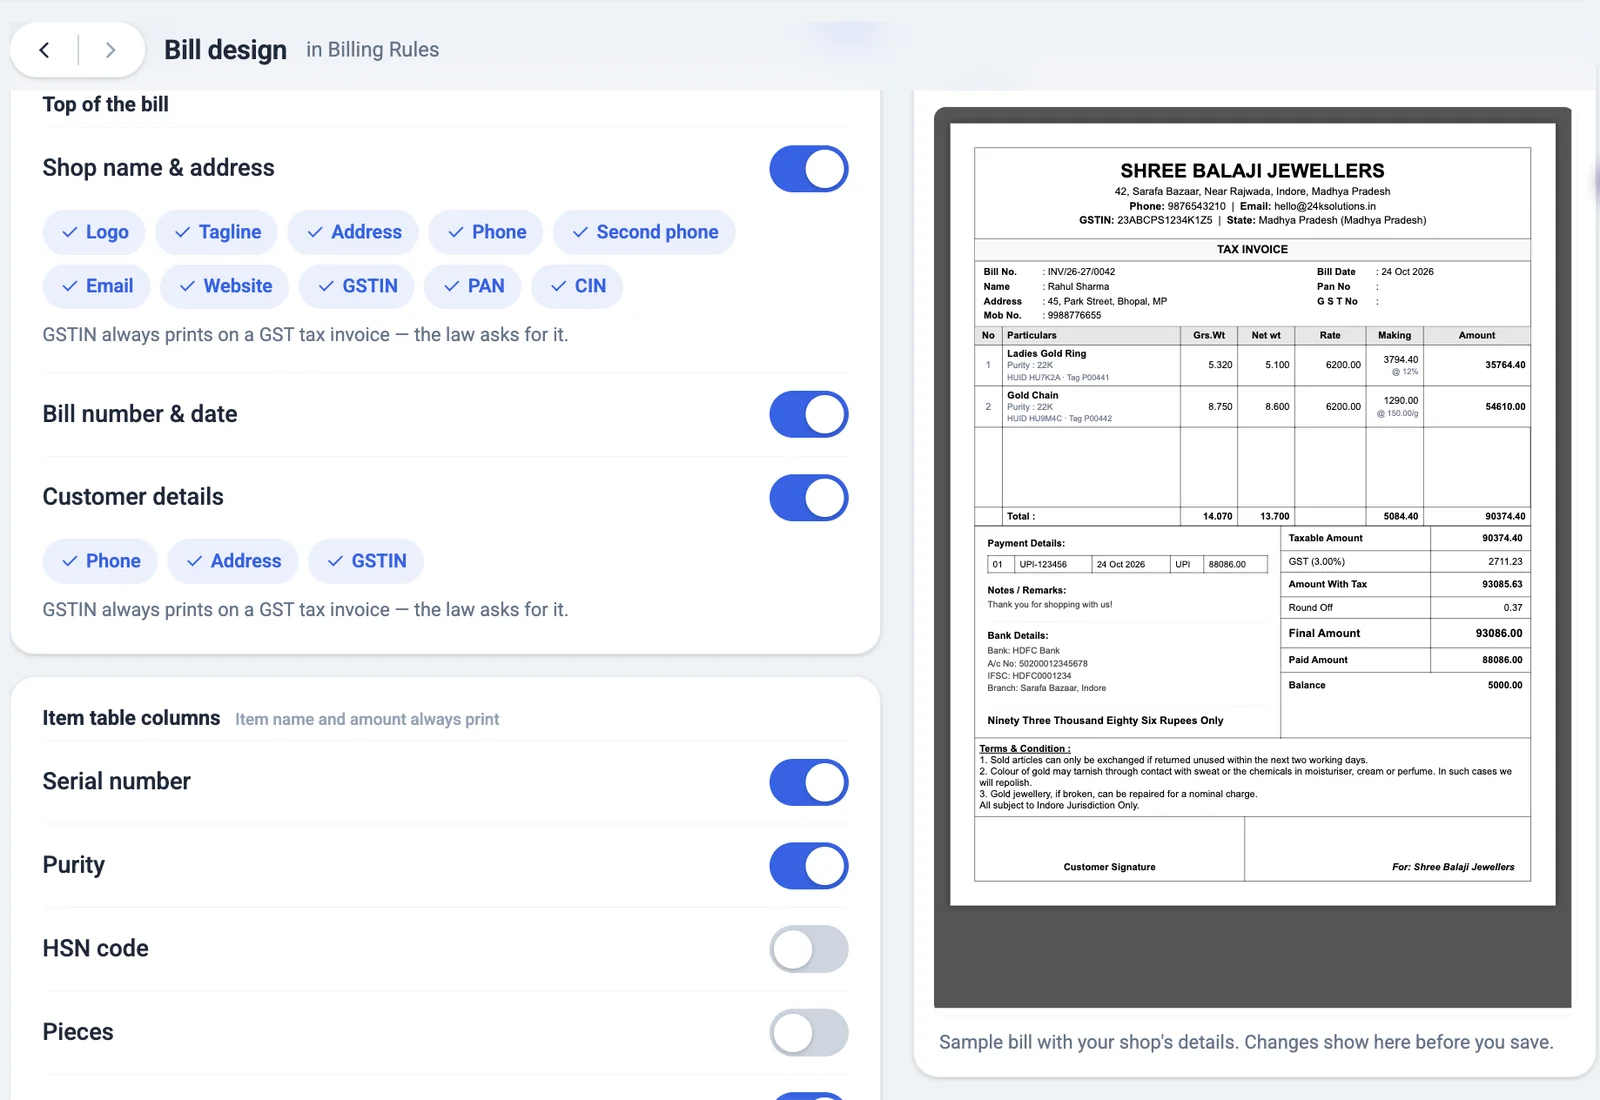Click "SHREE BALAJI JEWELLERS" in the preview
The image size is (1600, 1100).
tap(1252, 171)
